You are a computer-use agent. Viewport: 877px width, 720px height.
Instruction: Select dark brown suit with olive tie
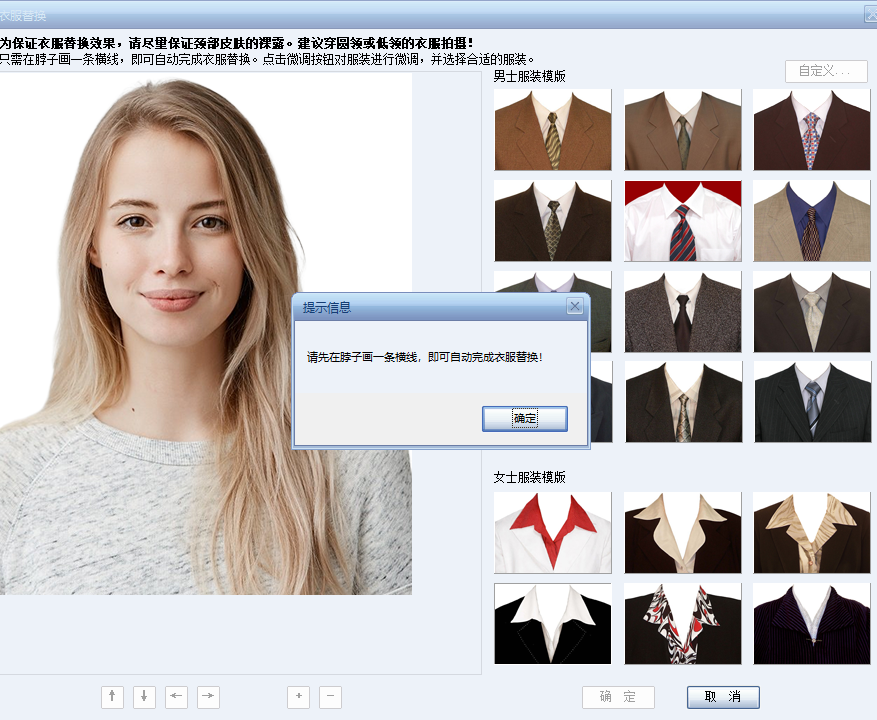click(x=553, y=220)
